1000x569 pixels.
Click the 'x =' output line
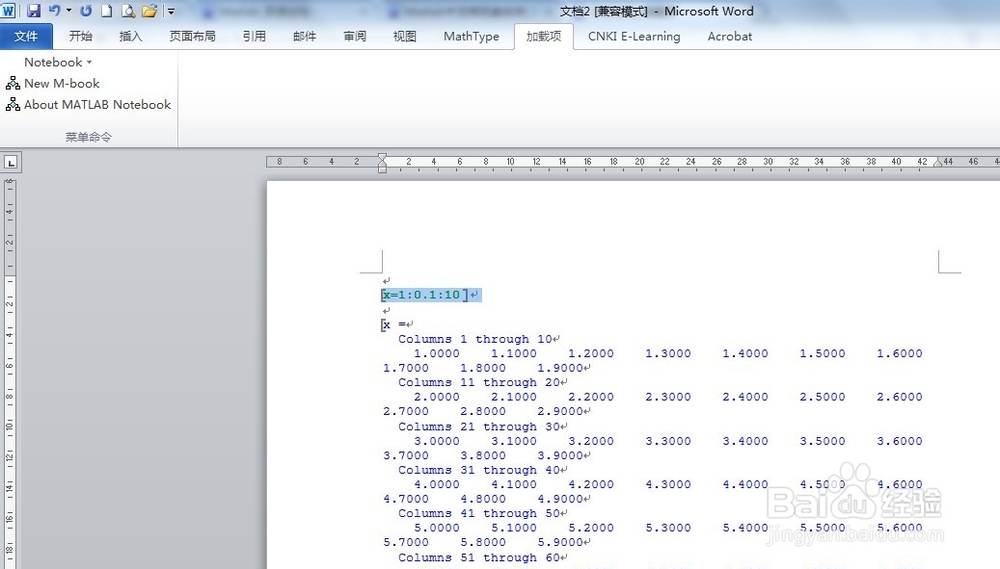click(x=397, y=324)
